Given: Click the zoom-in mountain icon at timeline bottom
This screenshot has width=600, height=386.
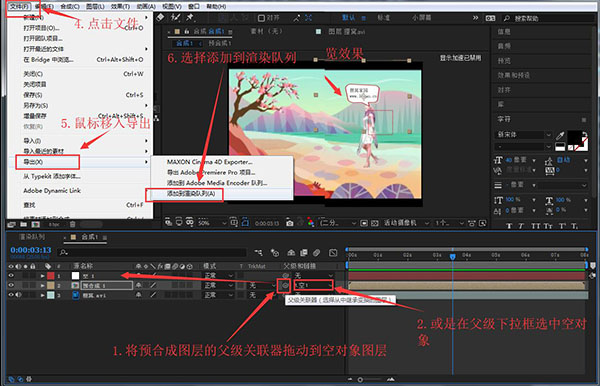Looking at the screenshot, I should point(391,379).
